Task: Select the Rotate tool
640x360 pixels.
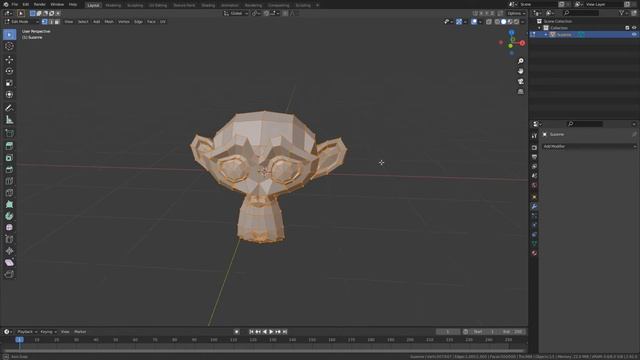Action: point(9,71)
